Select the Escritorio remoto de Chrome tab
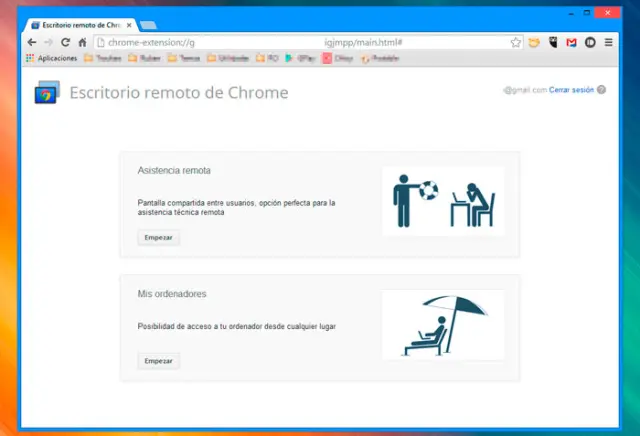The width and height of the screenshot is (640, 436). 82,24
